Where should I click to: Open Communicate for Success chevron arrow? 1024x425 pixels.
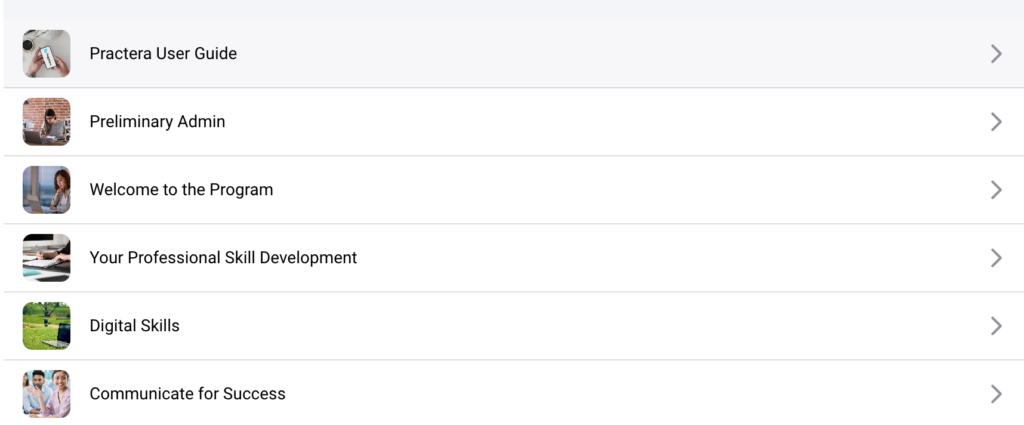(x=995, y=394)
